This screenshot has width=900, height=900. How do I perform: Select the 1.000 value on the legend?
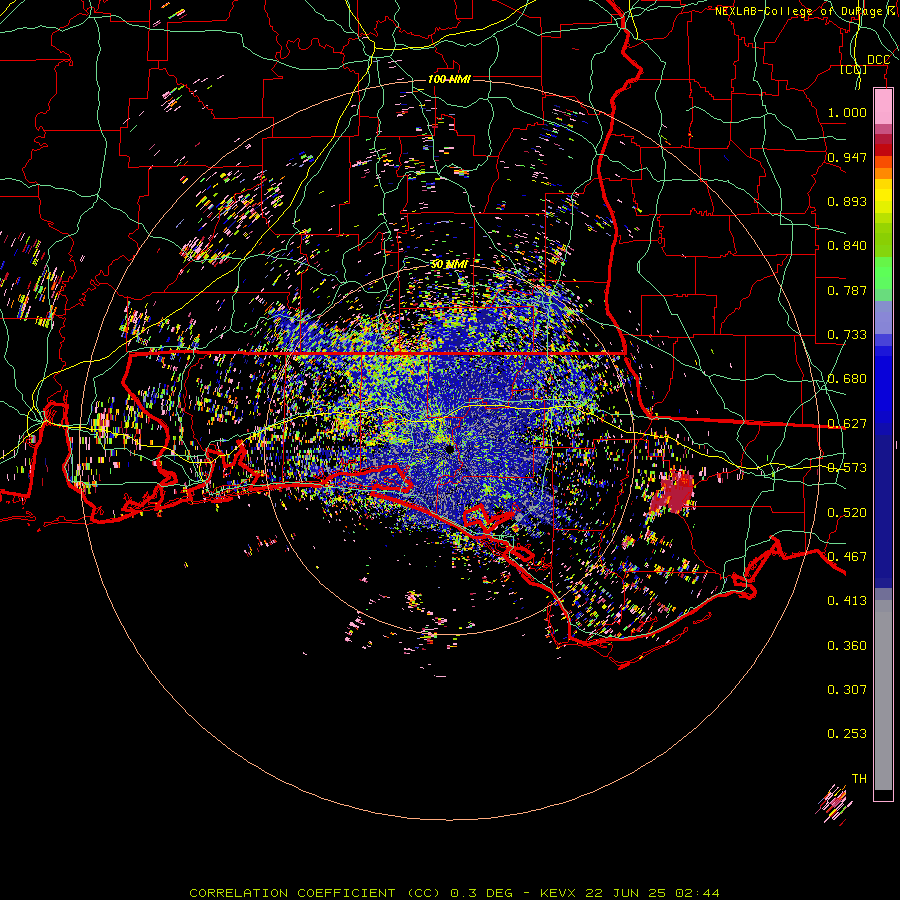(847, 112)
